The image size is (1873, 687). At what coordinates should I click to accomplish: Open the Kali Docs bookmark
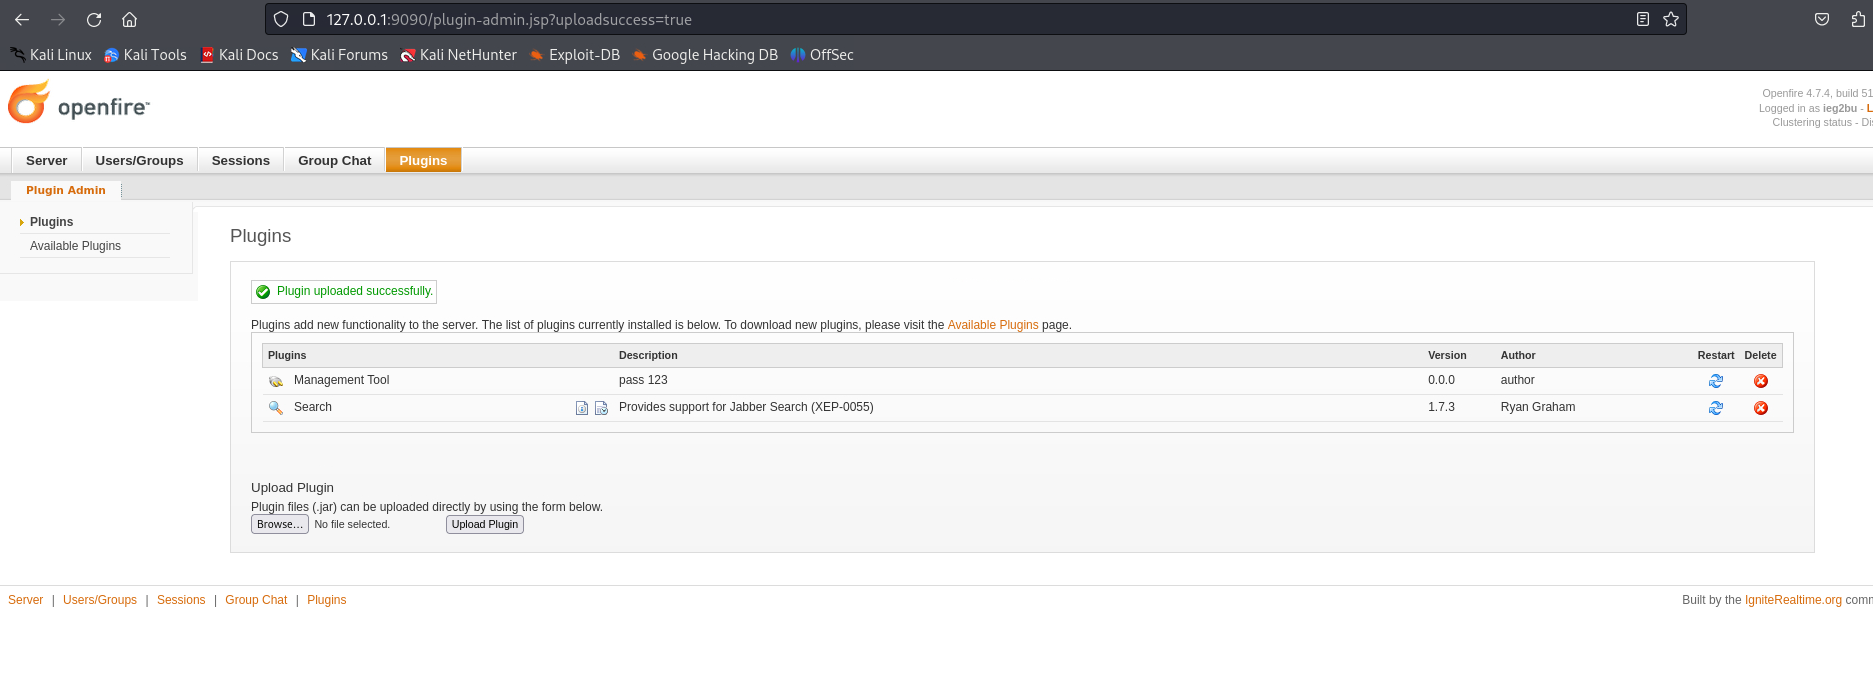point(239,55)
